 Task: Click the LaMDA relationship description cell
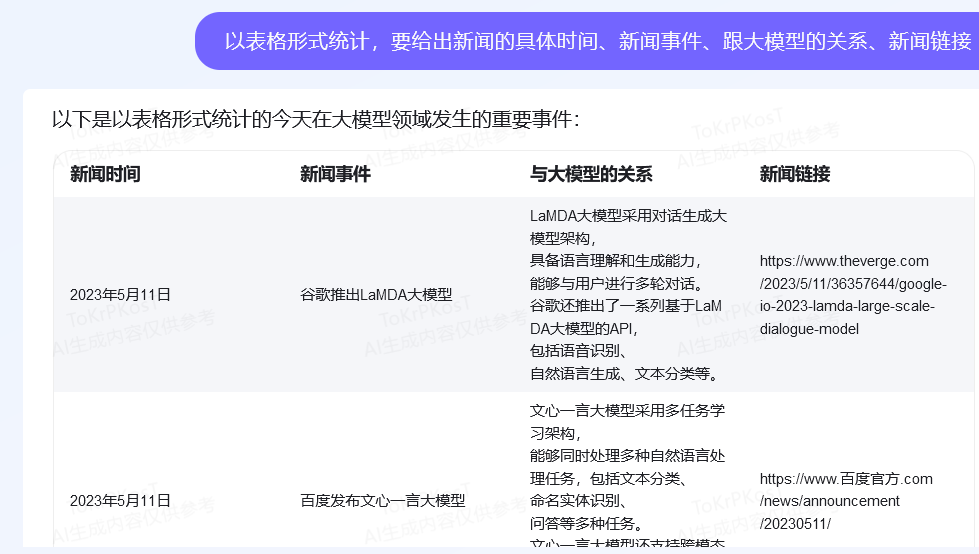[x=628, y=295]
